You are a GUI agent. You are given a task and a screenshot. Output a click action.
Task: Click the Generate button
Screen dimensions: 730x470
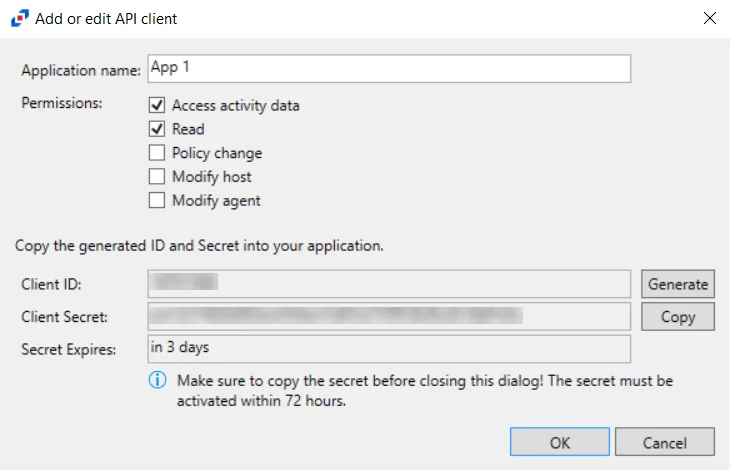[x=678, y=284]
